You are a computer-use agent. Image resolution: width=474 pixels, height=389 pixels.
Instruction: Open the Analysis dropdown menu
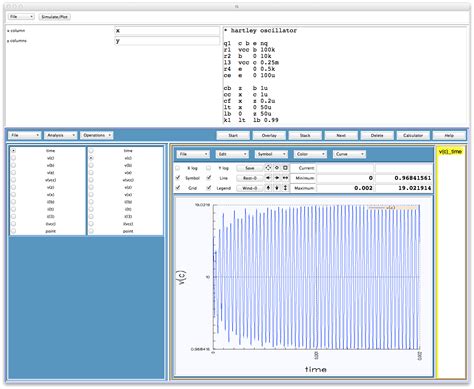tap(60, 135)
